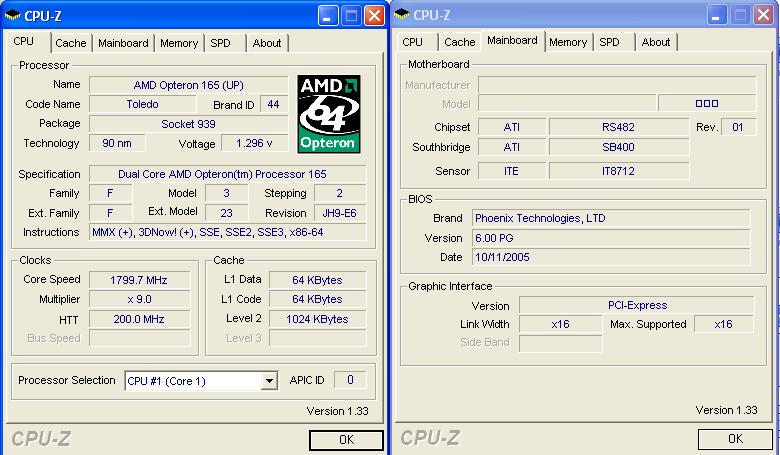Open the Cache tab in right CPU-Z window

(460, 42)
